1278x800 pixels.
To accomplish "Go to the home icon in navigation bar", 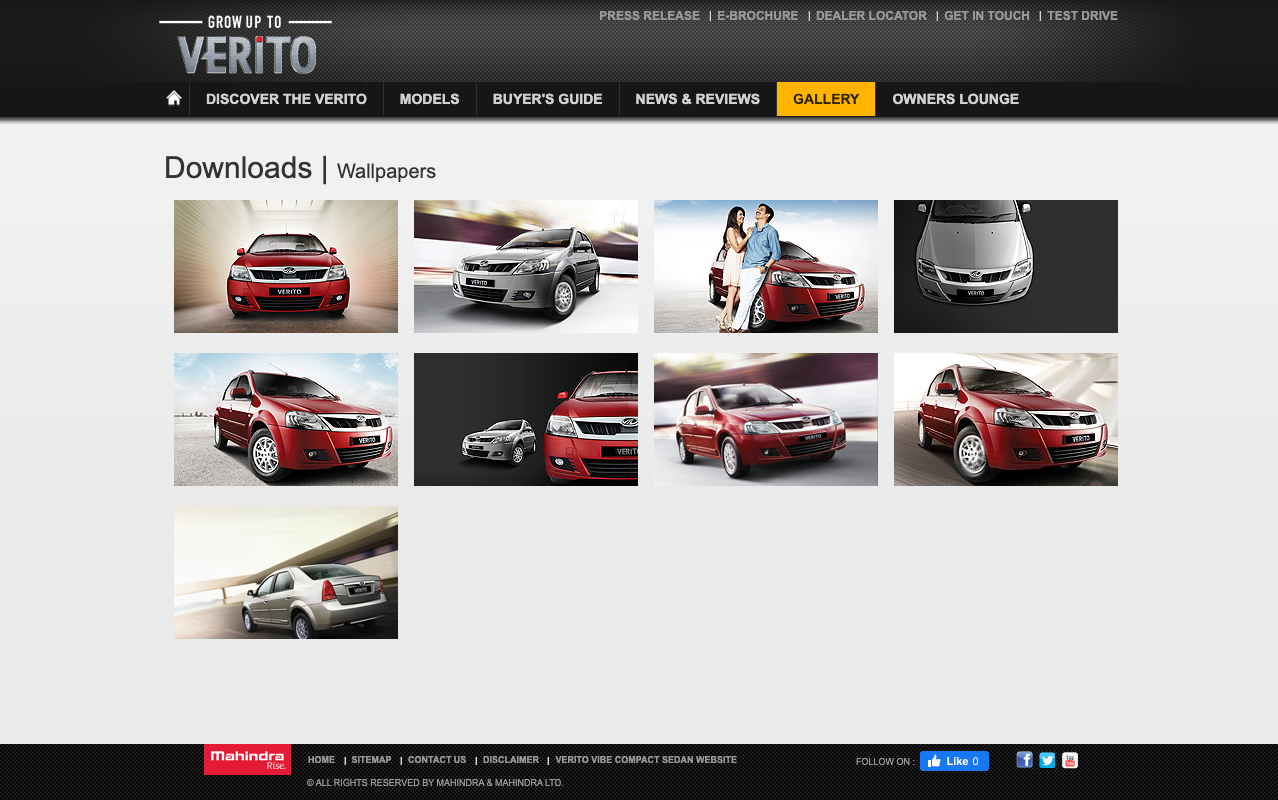I will point(174,98).
